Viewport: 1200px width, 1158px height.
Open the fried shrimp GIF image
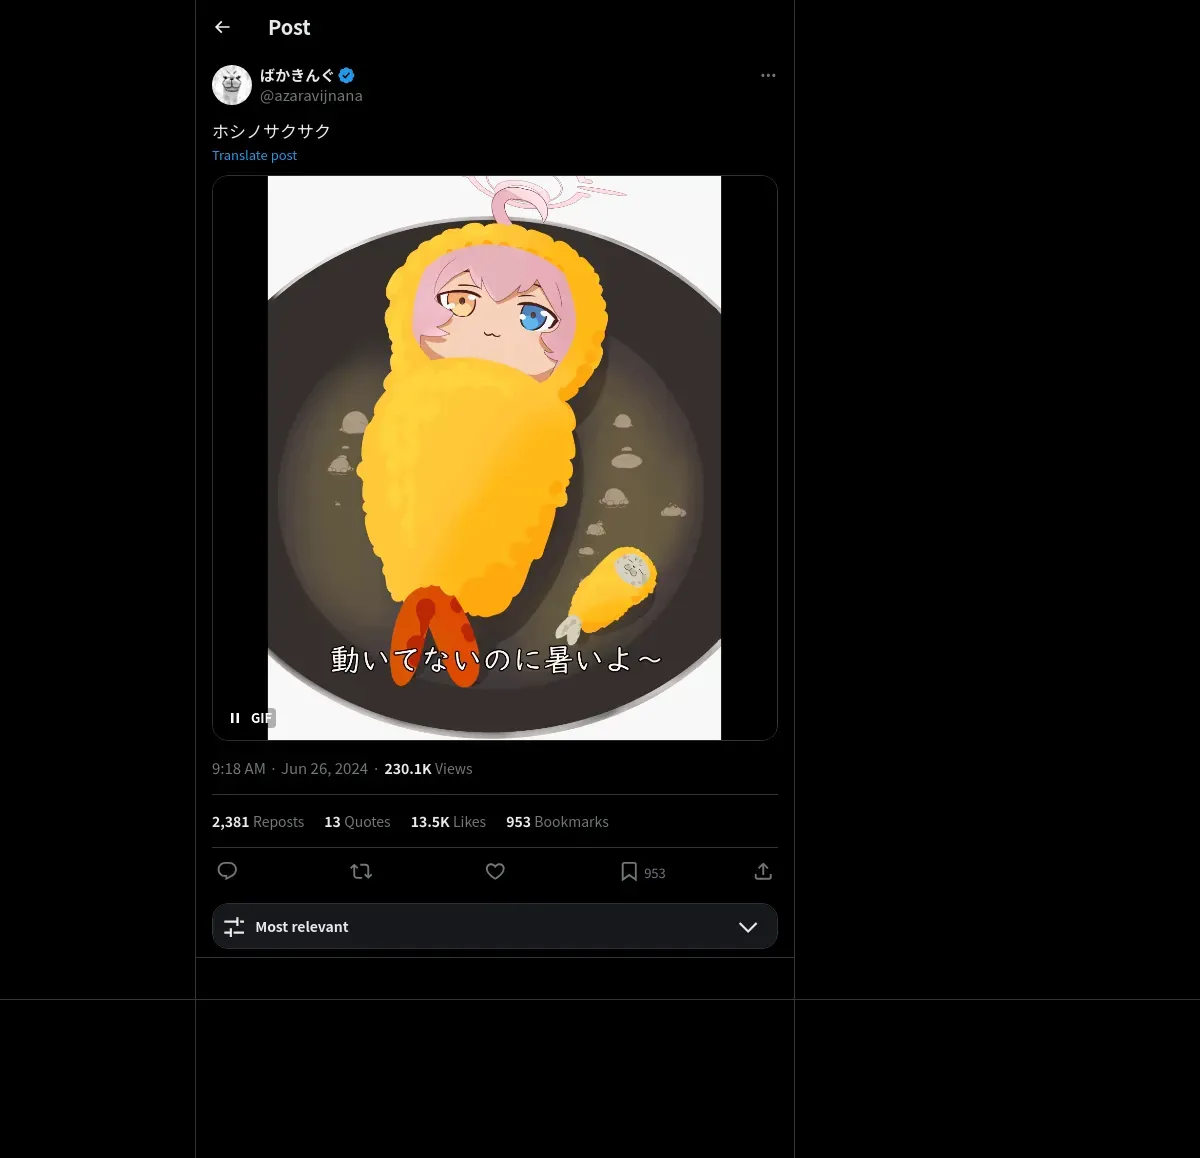494,457
